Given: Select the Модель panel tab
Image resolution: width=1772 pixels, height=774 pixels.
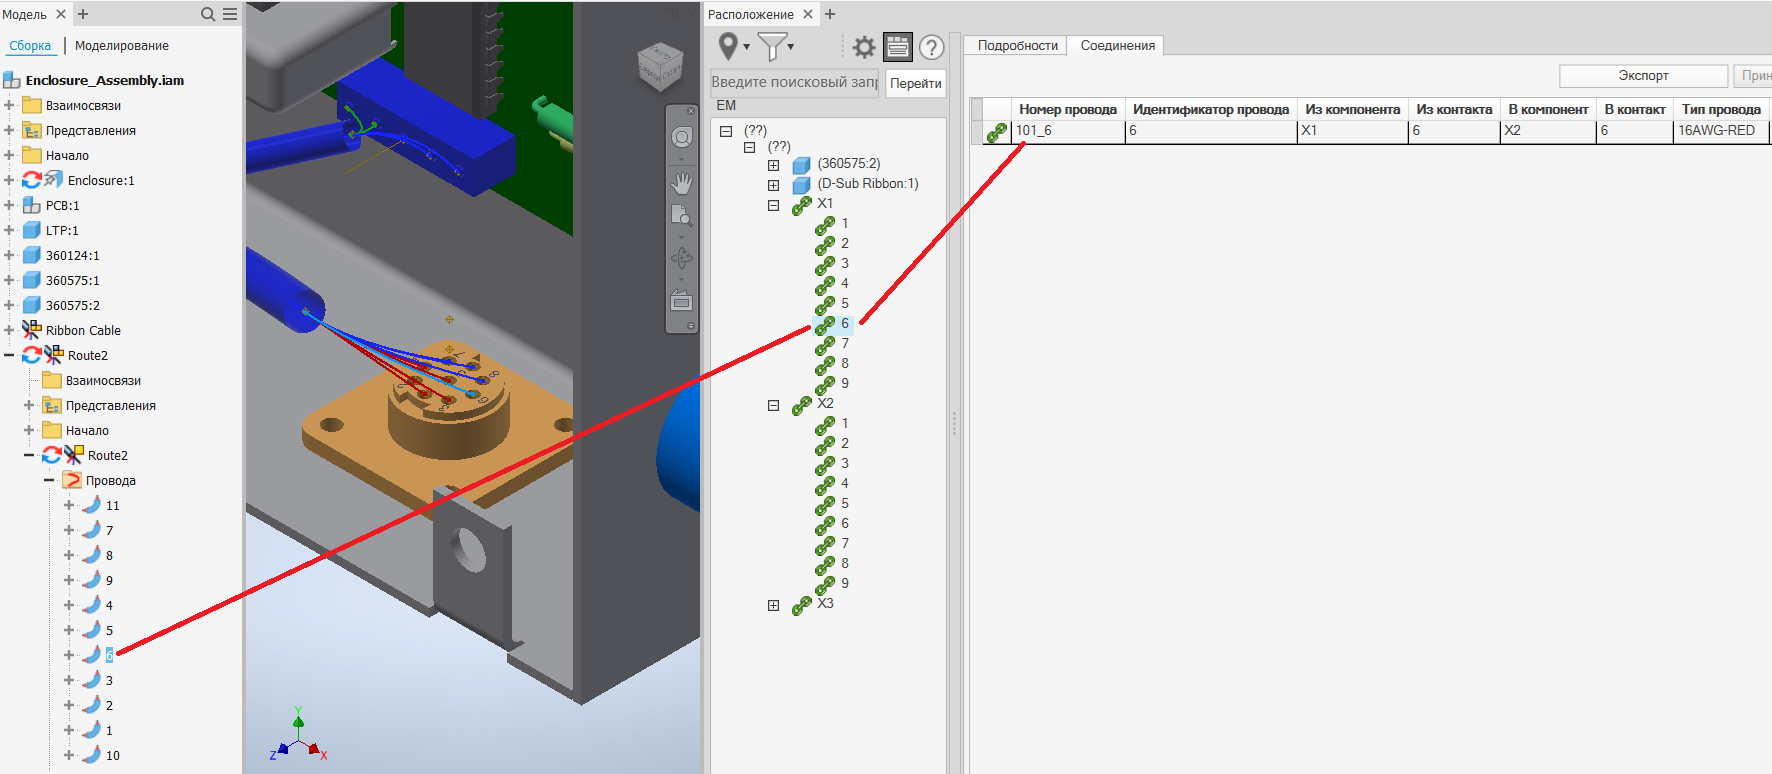Looking at the screenshot, I should [x=24, y=14].
